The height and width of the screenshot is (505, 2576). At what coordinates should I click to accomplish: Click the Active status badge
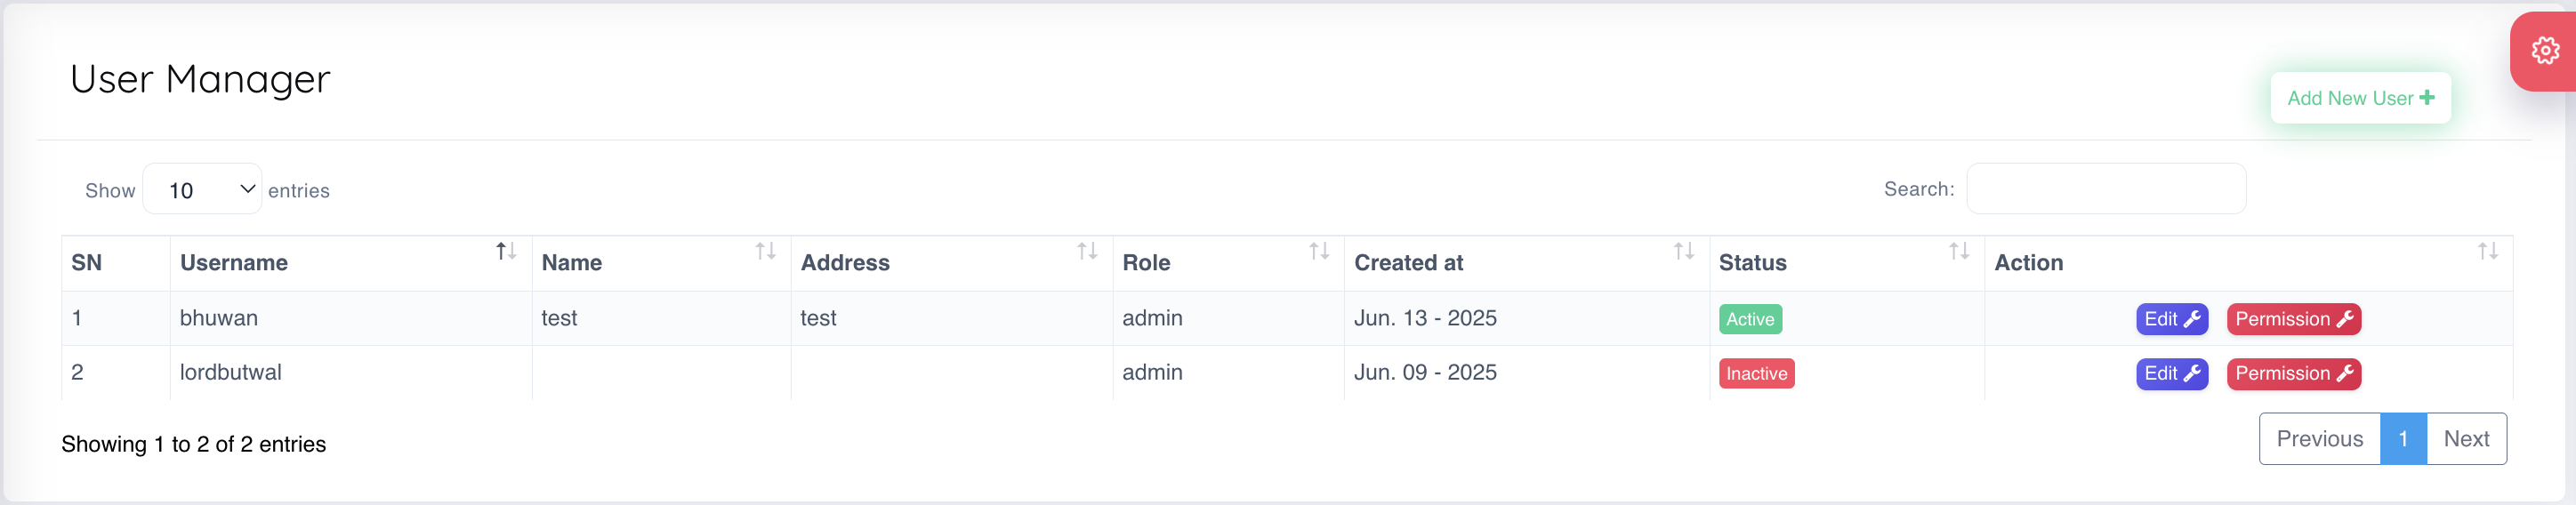tap(1750, 319)
